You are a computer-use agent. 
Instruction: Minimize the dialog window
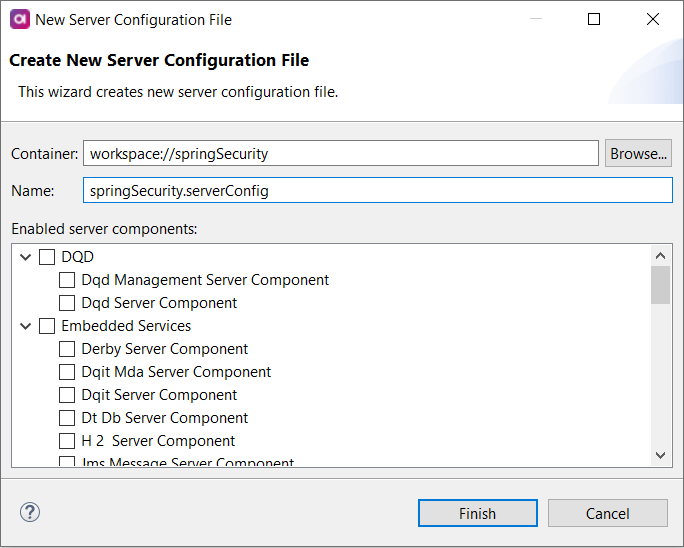pyautogui.click(x=535, y=19)
